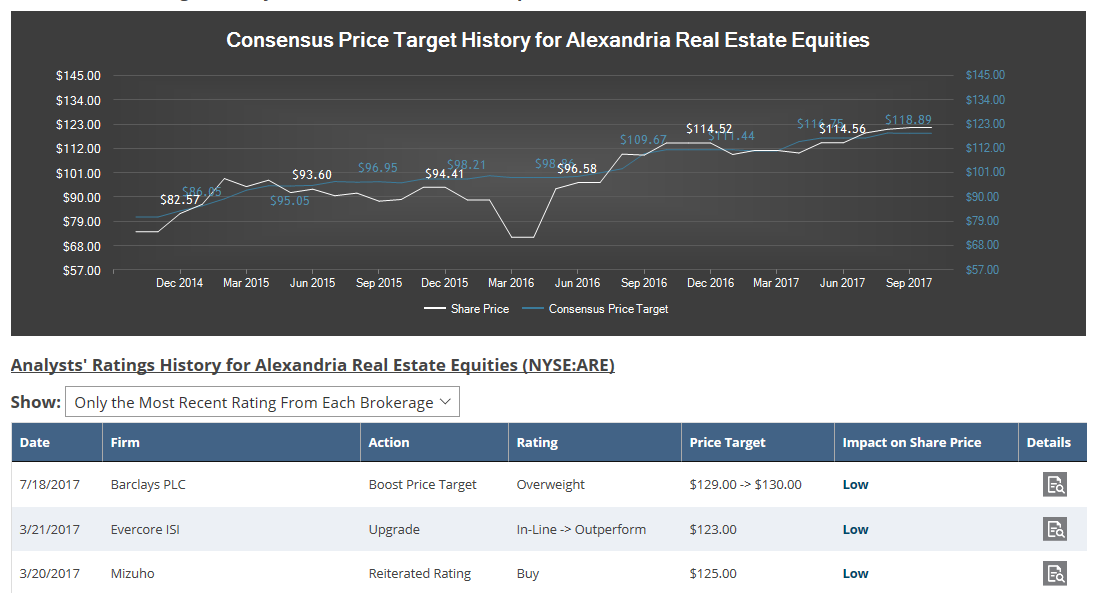
Task: Open the Details icon for the Evercore ISI upgrade
Action: tap(1055, 529)
